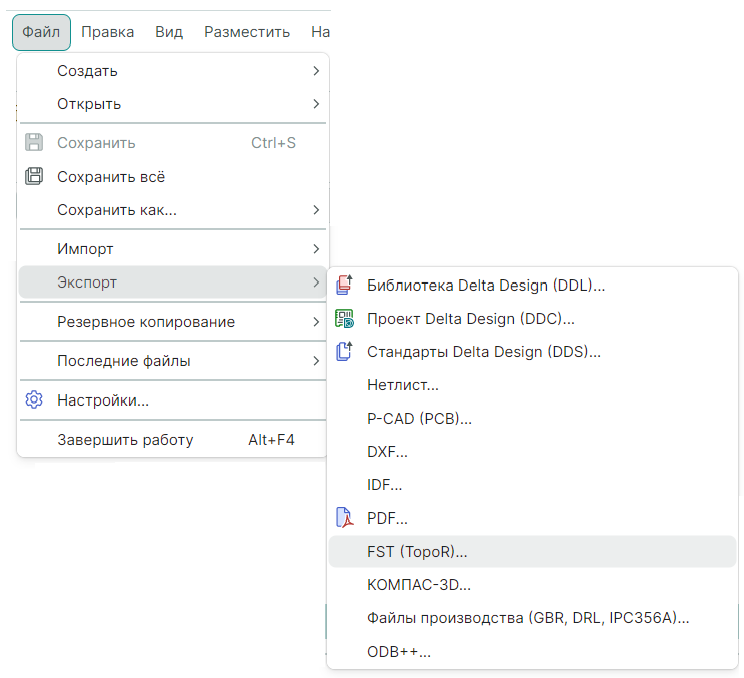Open the Правка menu in menu bar

(107, 32)
